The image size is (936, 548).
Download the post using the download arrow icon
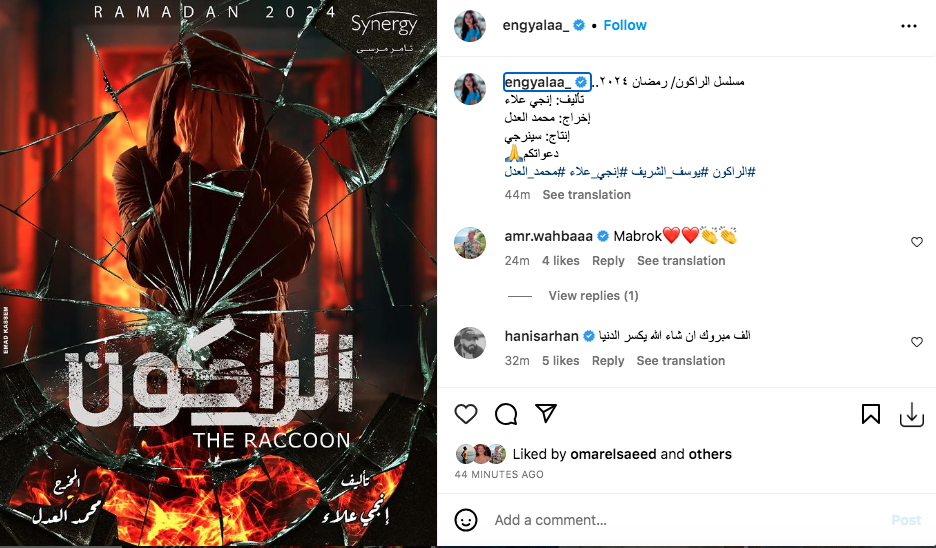pyautogui.click(x=912, y=414)
